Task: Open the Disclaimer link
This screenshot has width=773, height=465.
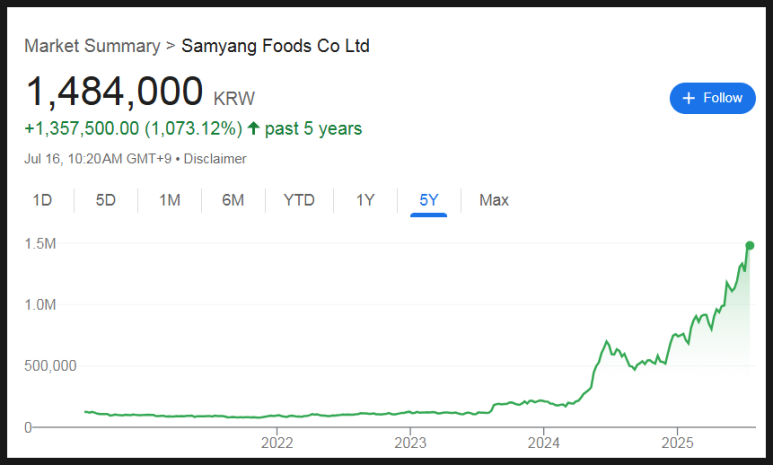Action: point(215,159)
